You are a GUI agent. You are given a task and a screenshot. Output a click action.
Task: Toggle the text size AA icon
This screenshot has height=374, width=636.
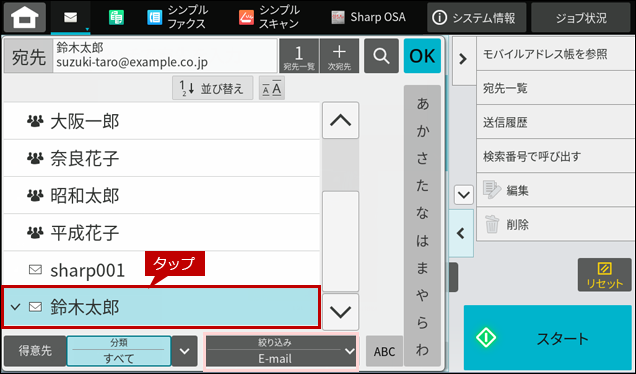point(272,88)
